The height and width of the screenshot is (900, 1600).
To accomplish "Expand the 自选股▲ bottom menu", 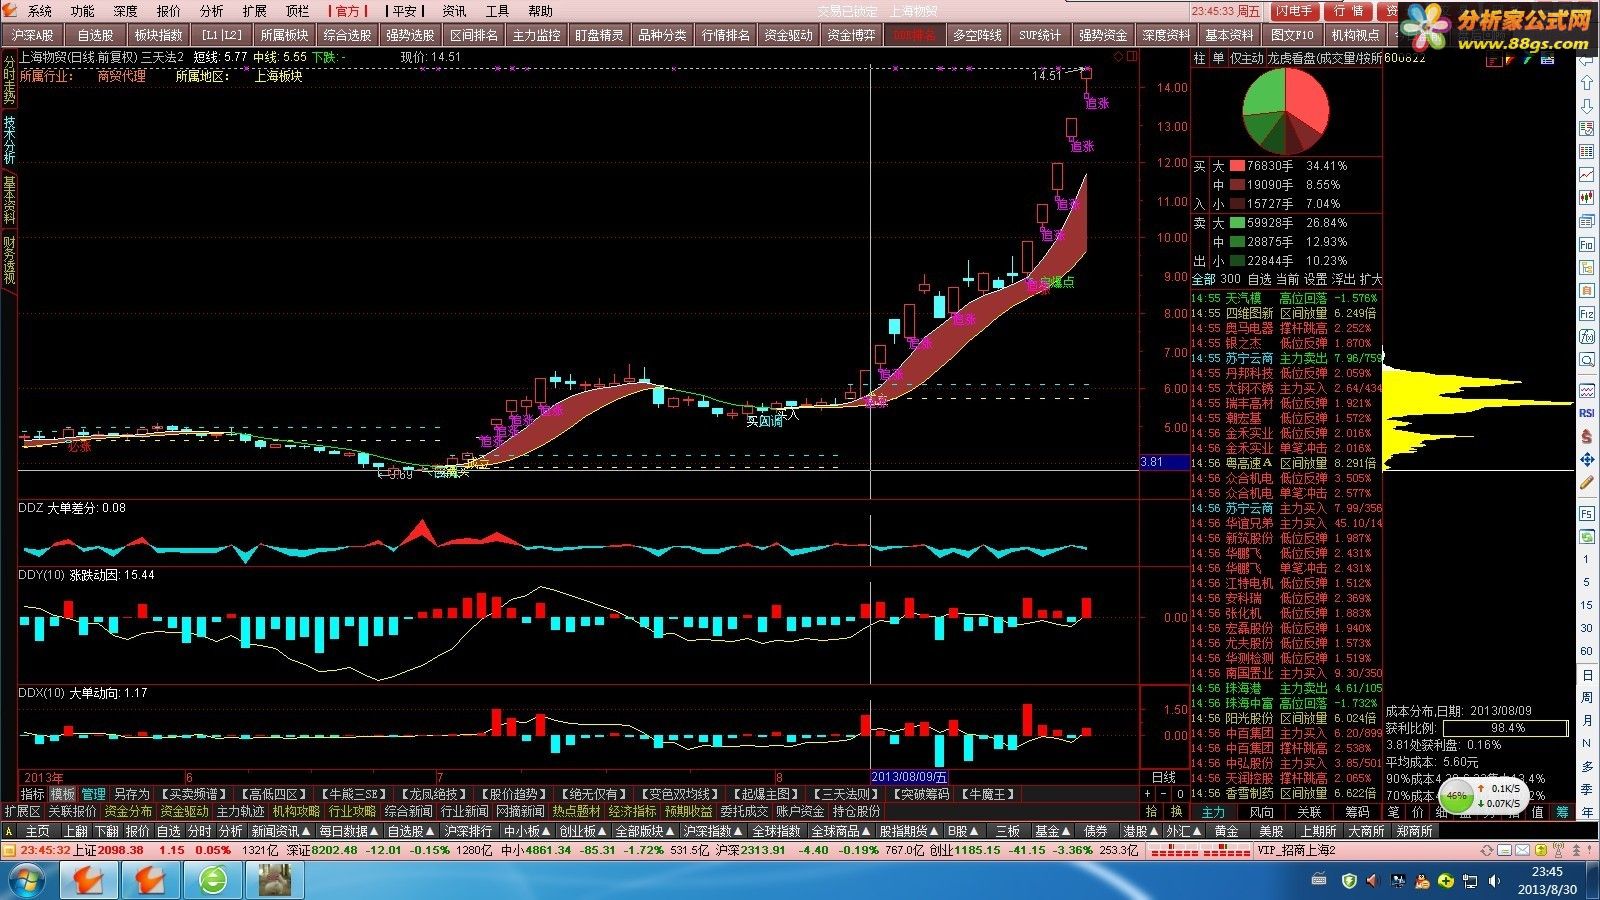I will click(411, 831).
